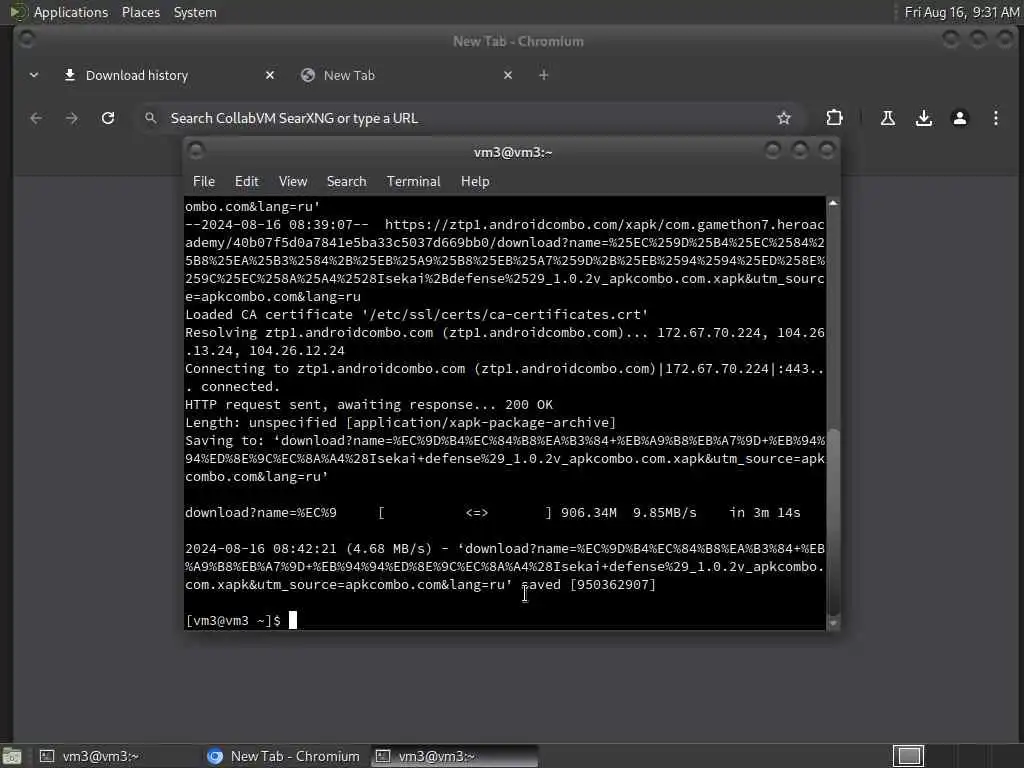Click the terminal prompt line [vm3@vm3 ~]$
The width and height of the screenshot is (1024, 768).
pyautogui.click(x=233, y=620)
